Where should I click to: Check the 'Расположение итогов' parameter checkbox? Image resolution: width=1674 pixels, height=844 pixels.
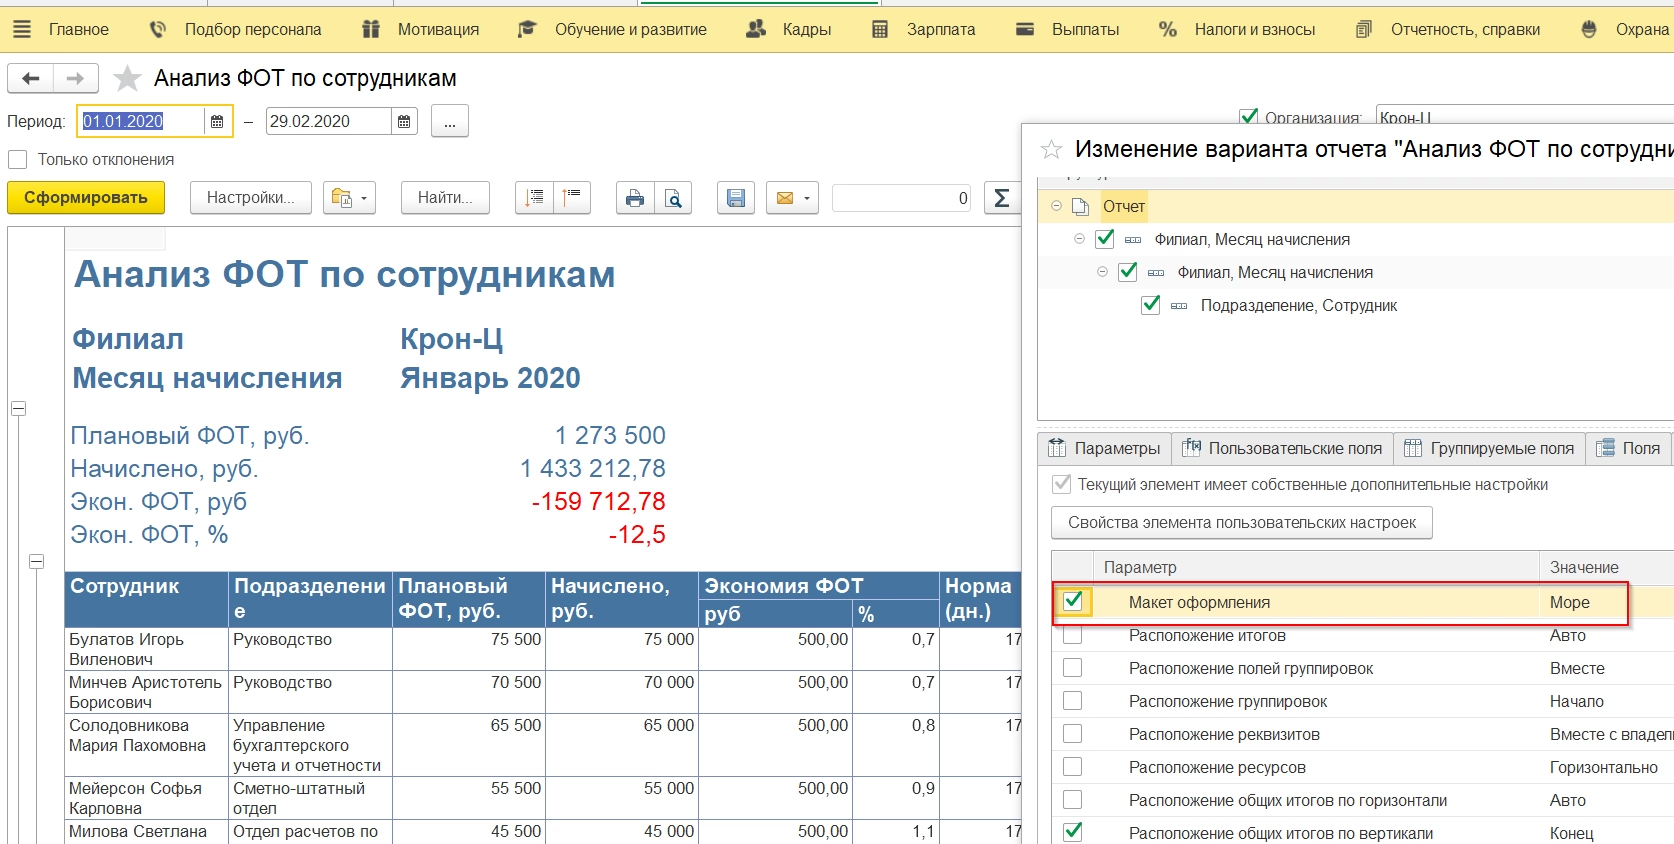pyautogui.click(x=1073, y=636)
